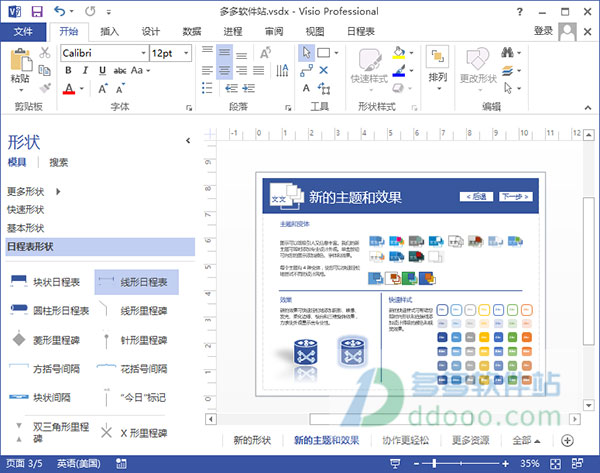The image size is (600, 473).
Task: Toggle center horizontal text alignment
Action: click(x=224, y=70)
